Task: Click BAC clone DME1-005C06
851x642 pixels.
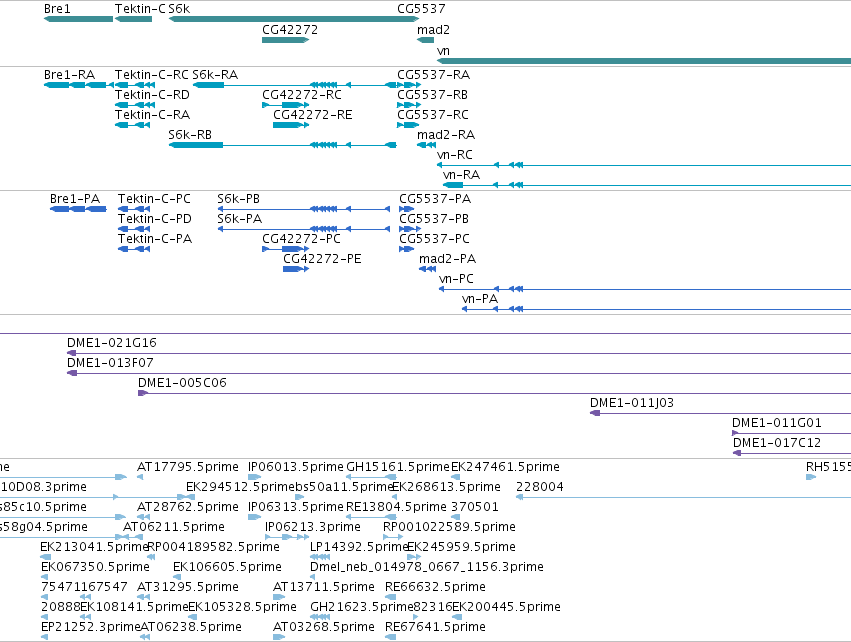Action: pyautogui.click(x=182, y=383)
